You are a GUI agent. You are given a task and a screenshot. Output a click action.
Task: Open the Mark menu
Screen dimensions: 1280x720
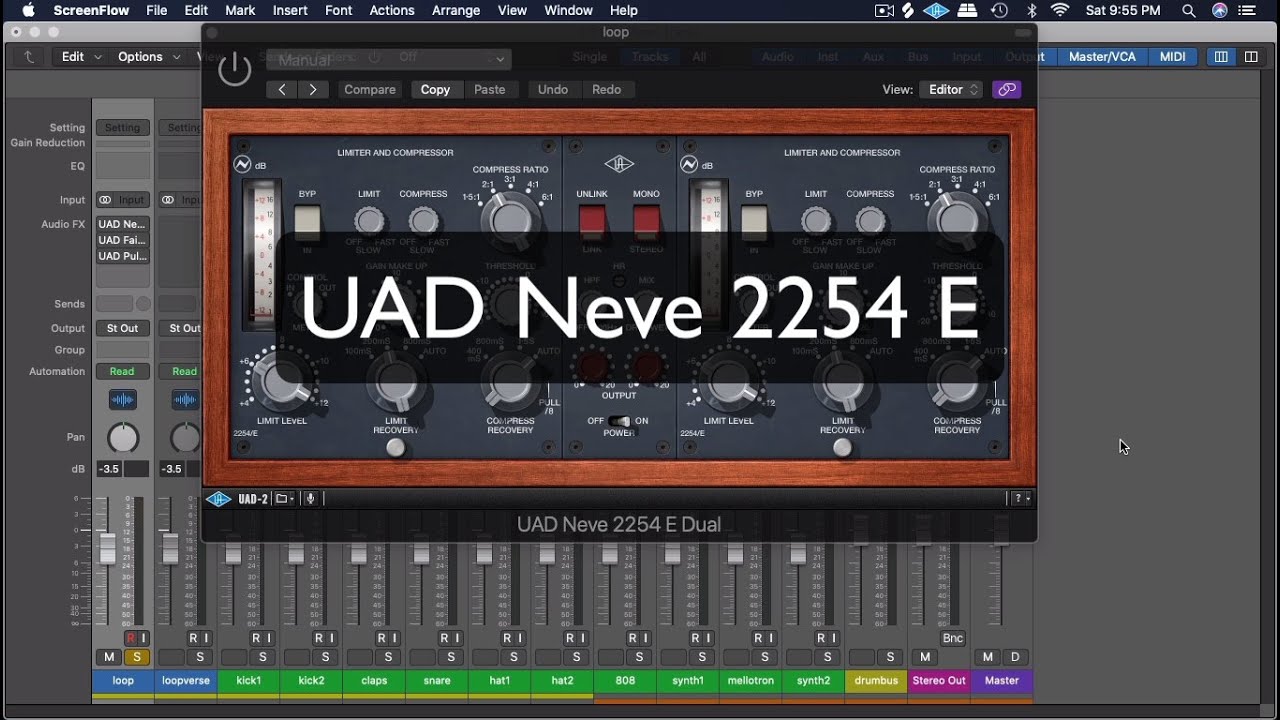click(240, 11)
